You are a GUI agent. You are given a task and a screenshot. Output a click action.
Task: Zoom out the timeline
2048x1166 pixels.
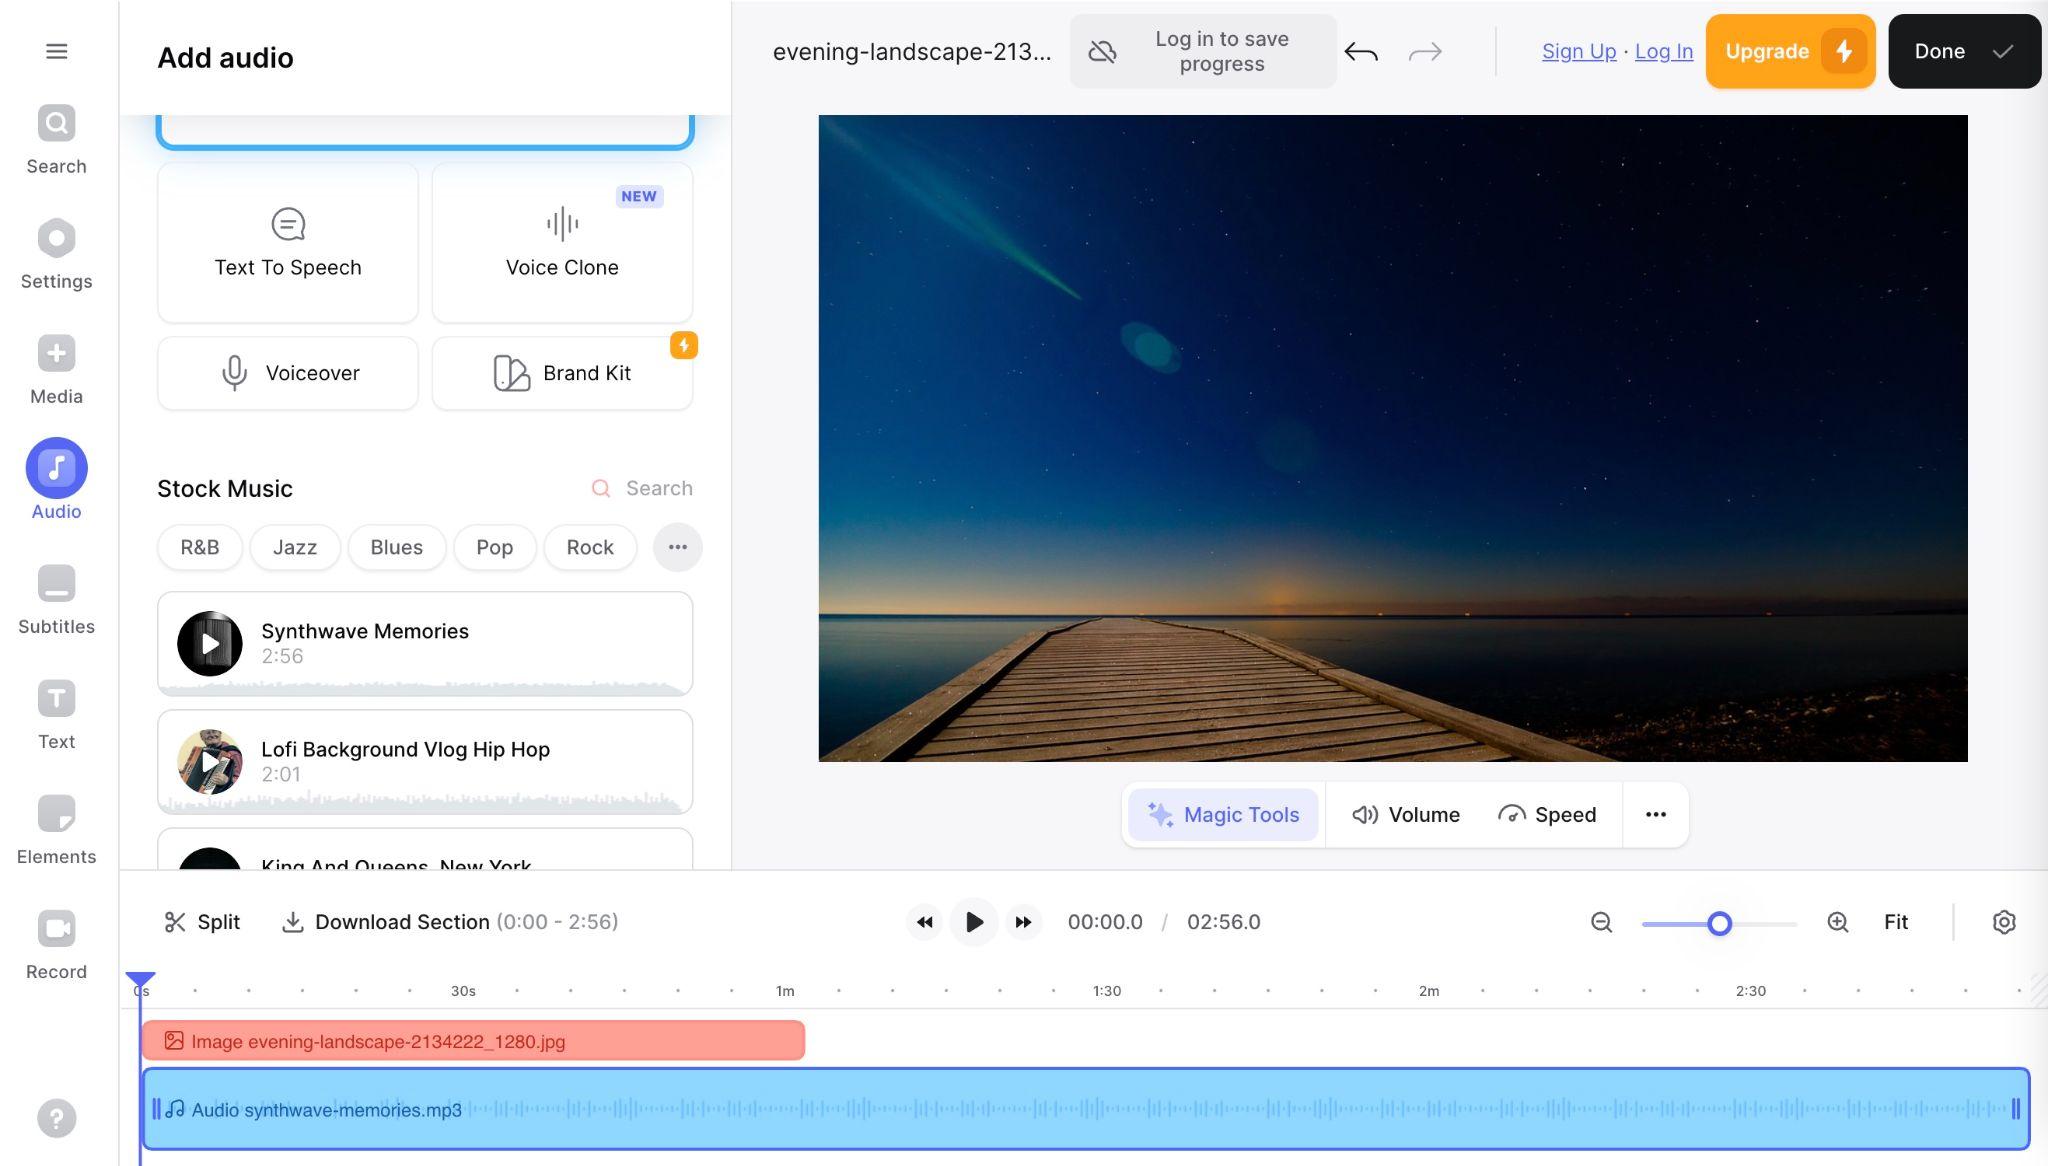[1601, 922]
